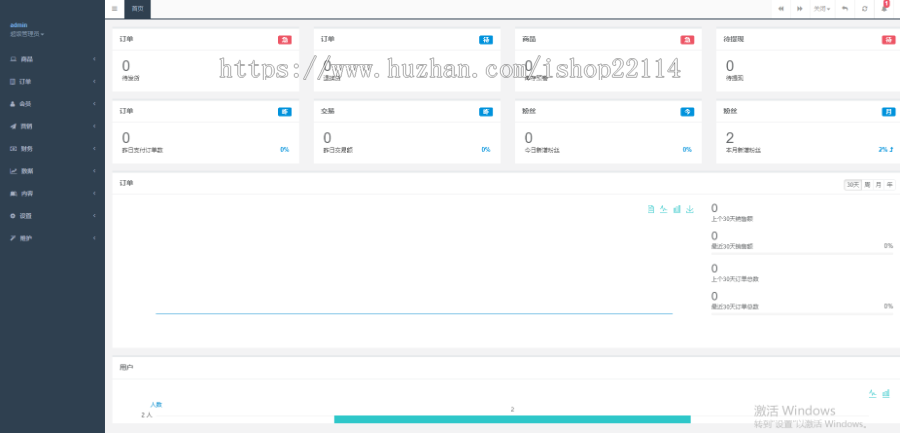
Task: Select the 周 (week) range toggle
Action: click(867, 184)
